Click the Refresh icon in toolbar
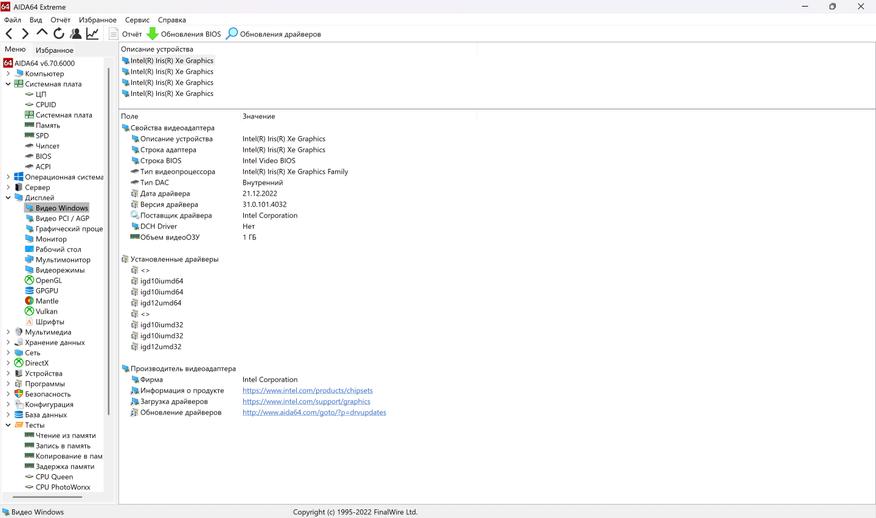This screenshot has width=876, height=518. [x=59, y=34]
